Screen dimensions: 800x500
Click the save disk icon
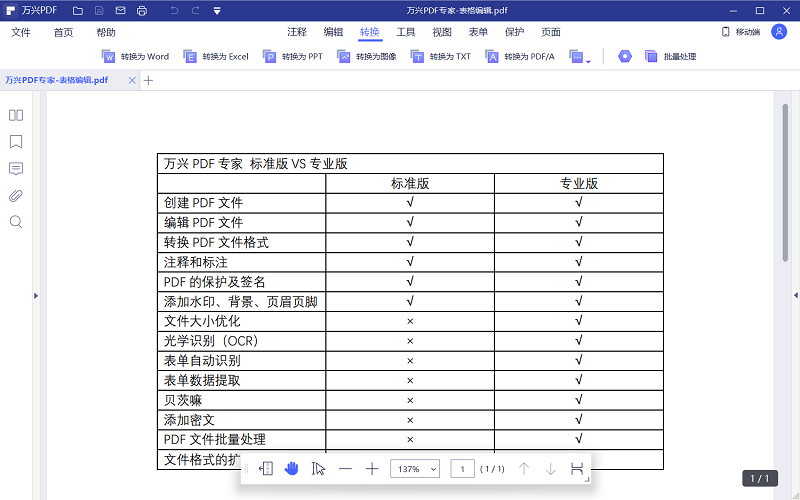(x=99, y=11)
